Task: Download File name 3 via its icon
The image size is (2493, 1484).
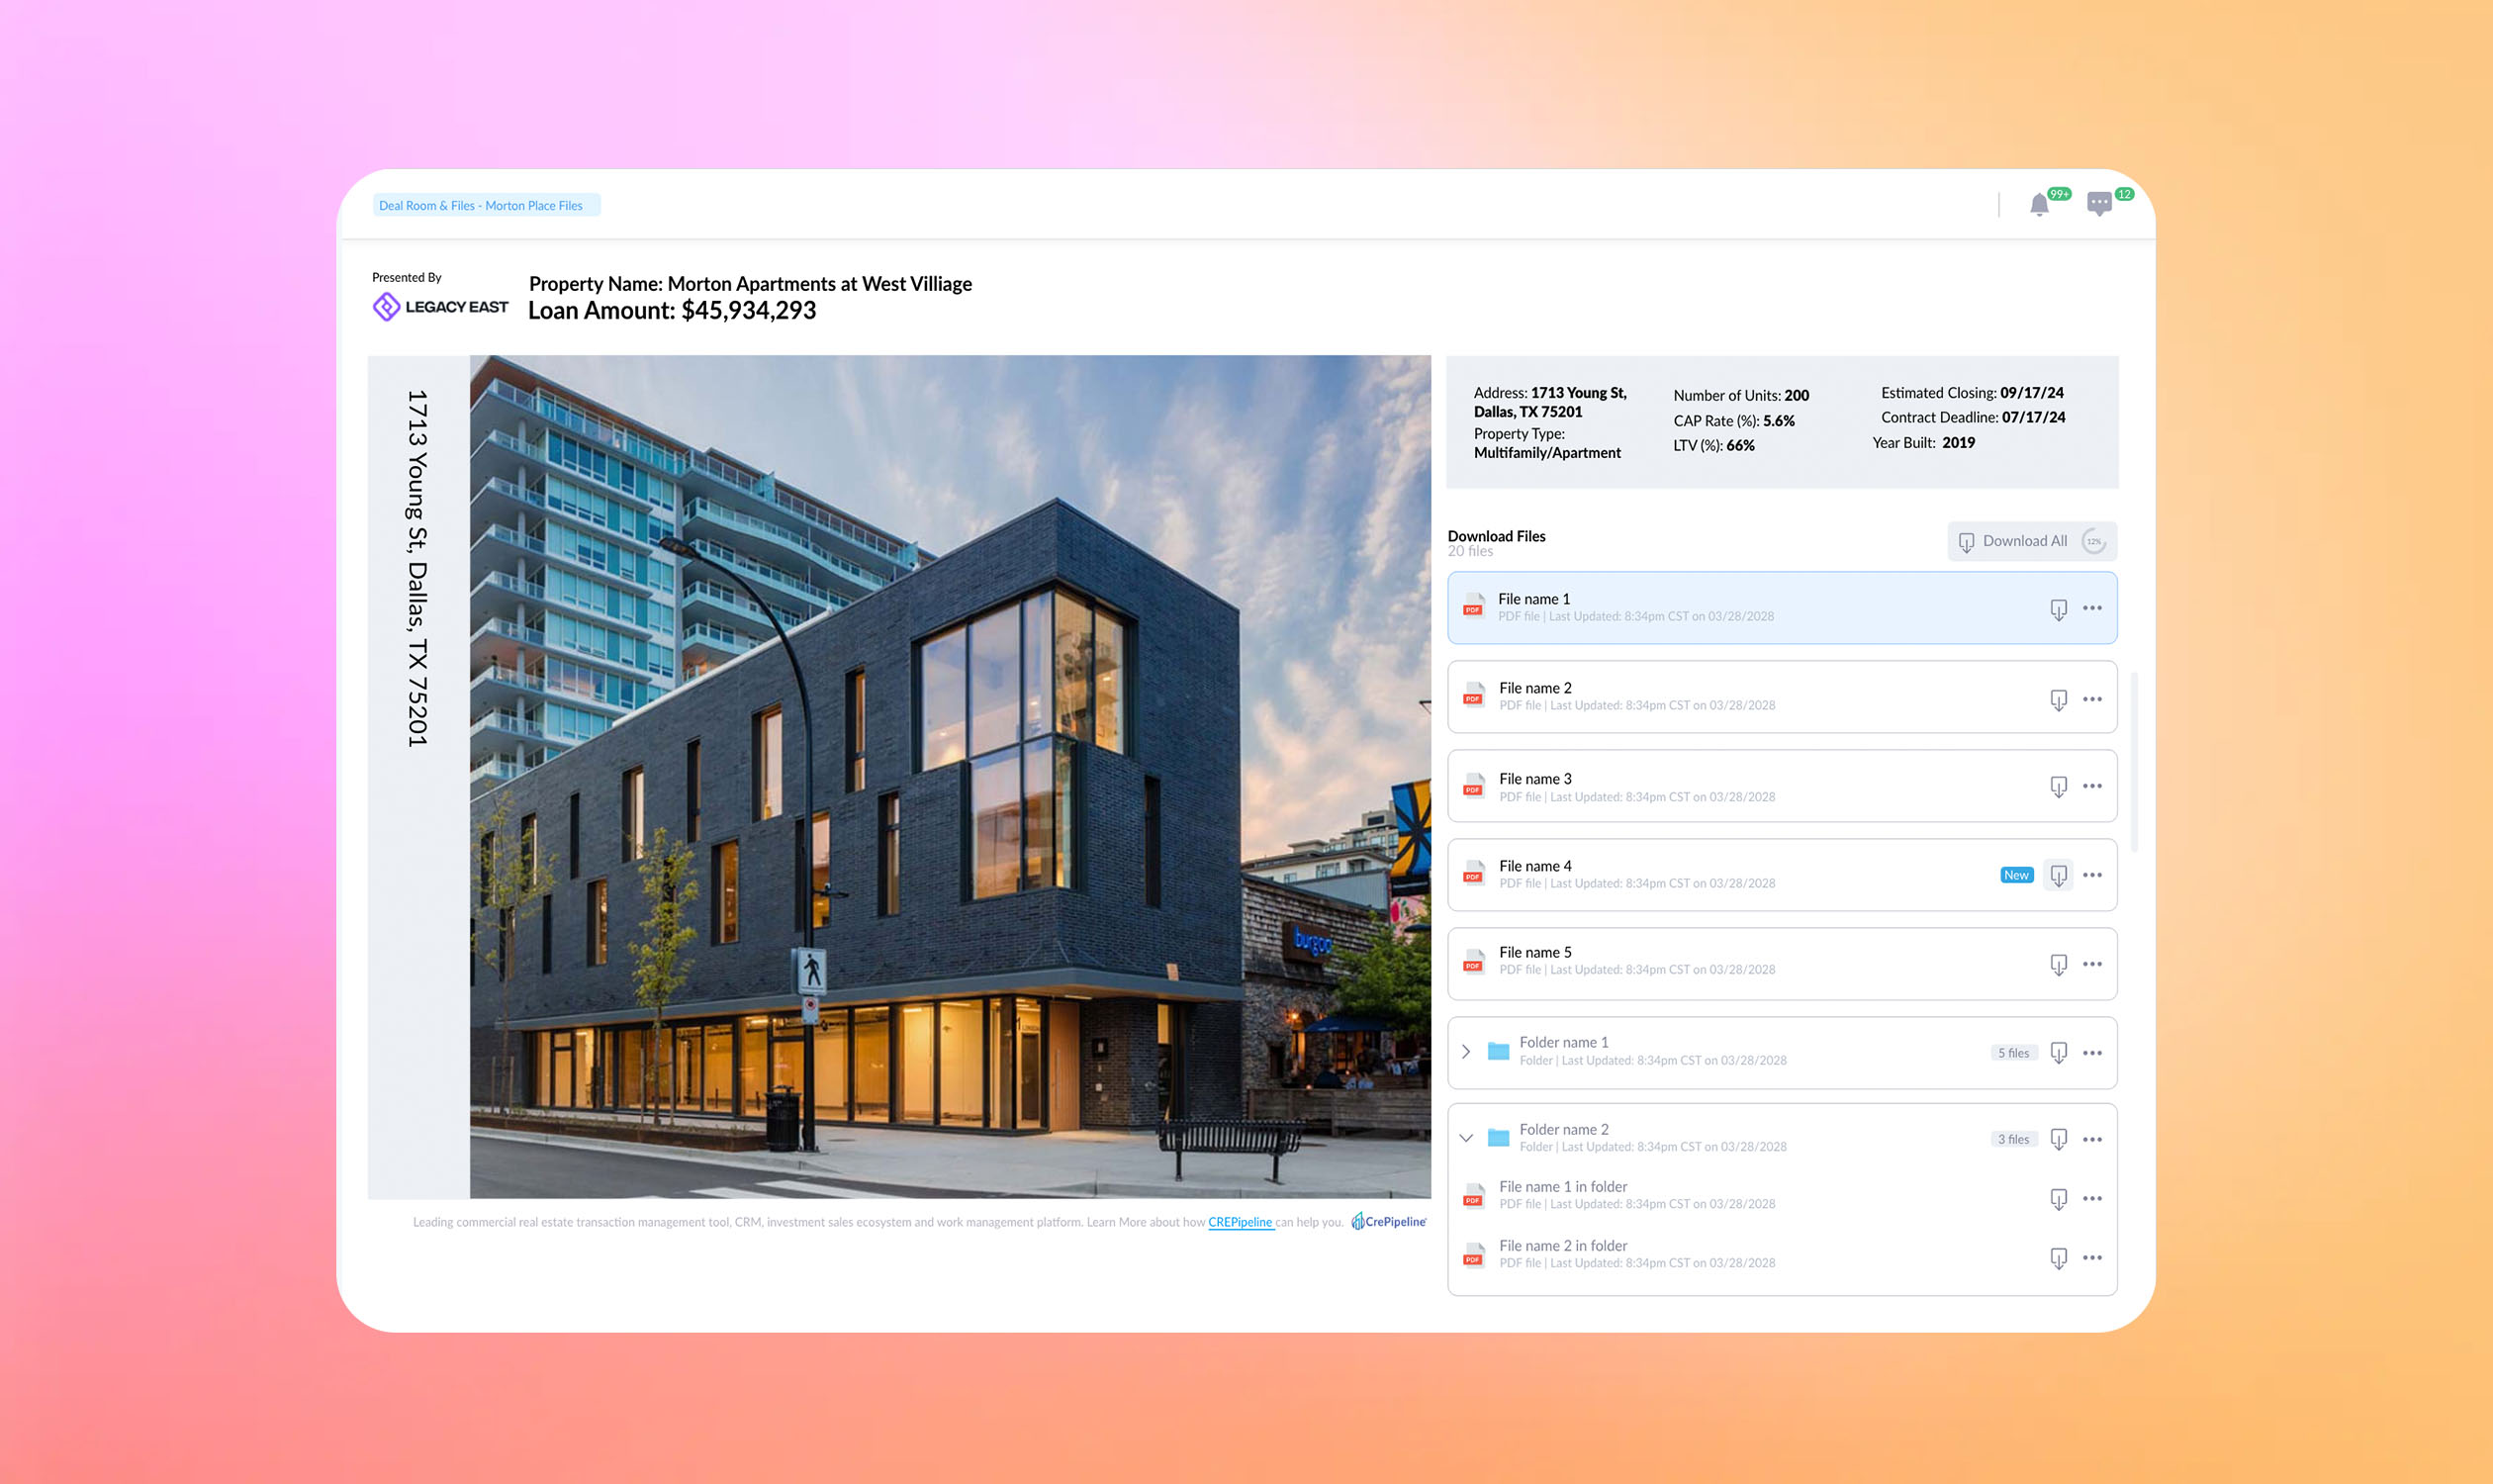Action: [2058, 787]
